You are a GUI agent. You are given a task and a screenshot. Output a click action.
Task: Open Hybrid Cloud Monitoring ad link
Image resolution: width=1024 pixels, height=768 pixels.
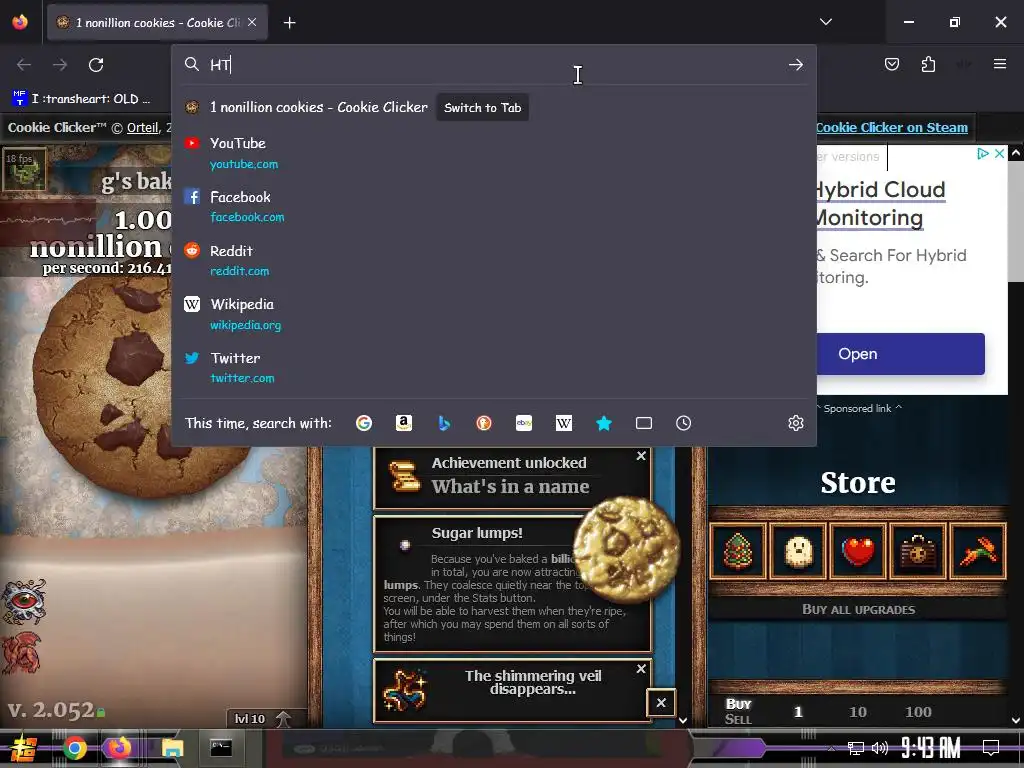coord(880,203)
